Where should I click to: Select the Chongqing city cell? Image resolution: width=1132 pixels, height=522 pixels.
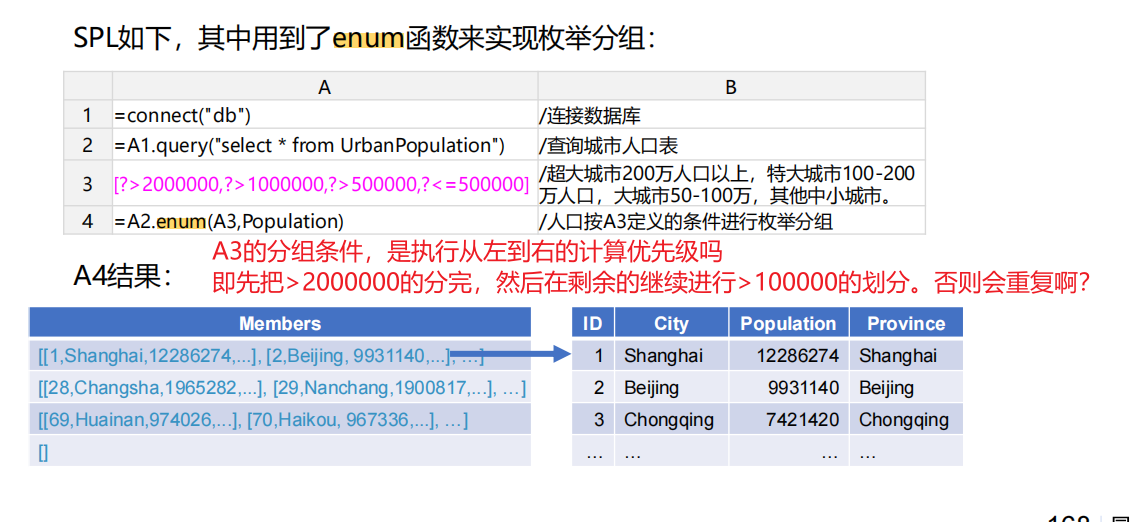tap(669, 420)
